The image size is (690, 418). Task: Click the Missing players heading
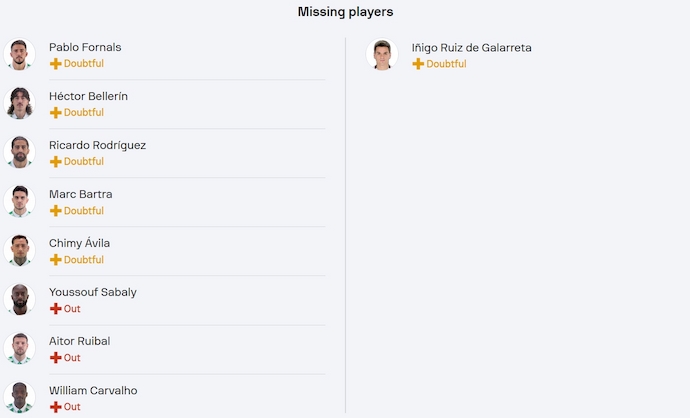click(x=345, y=12)
